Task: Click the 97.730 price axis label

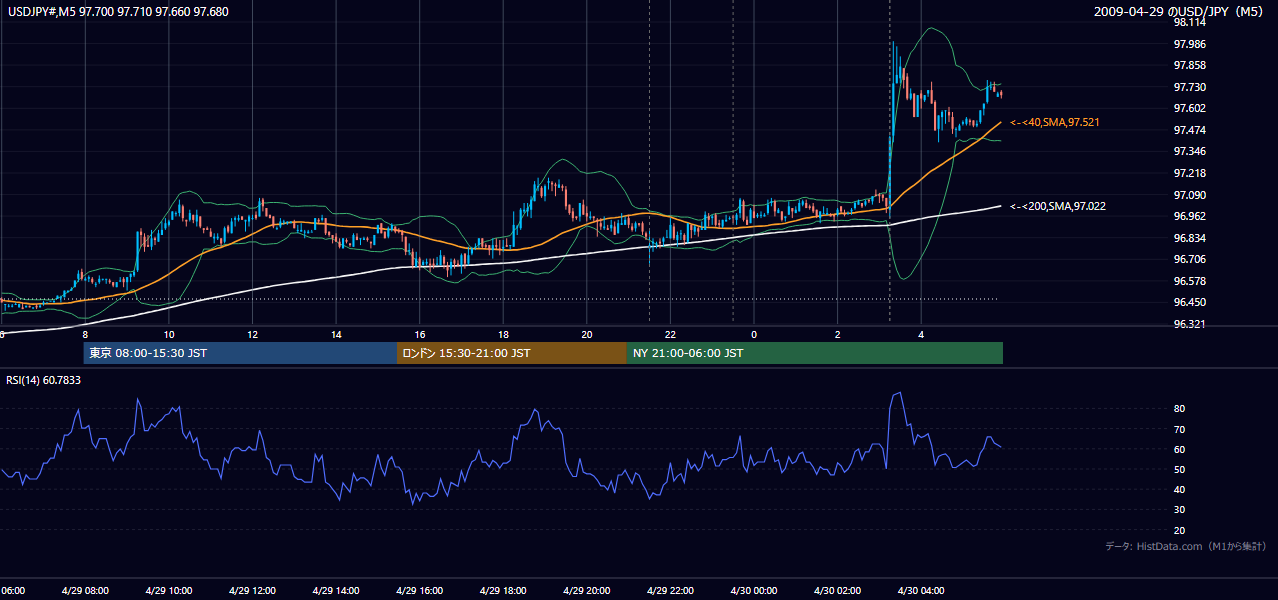Action: pos(1189,87)
